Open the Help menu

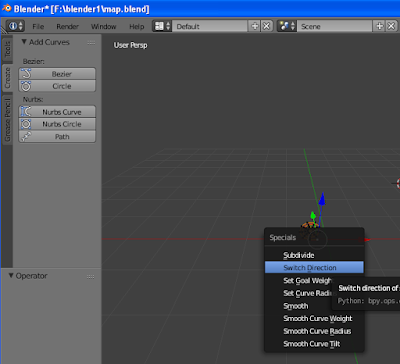pos(137,26)
